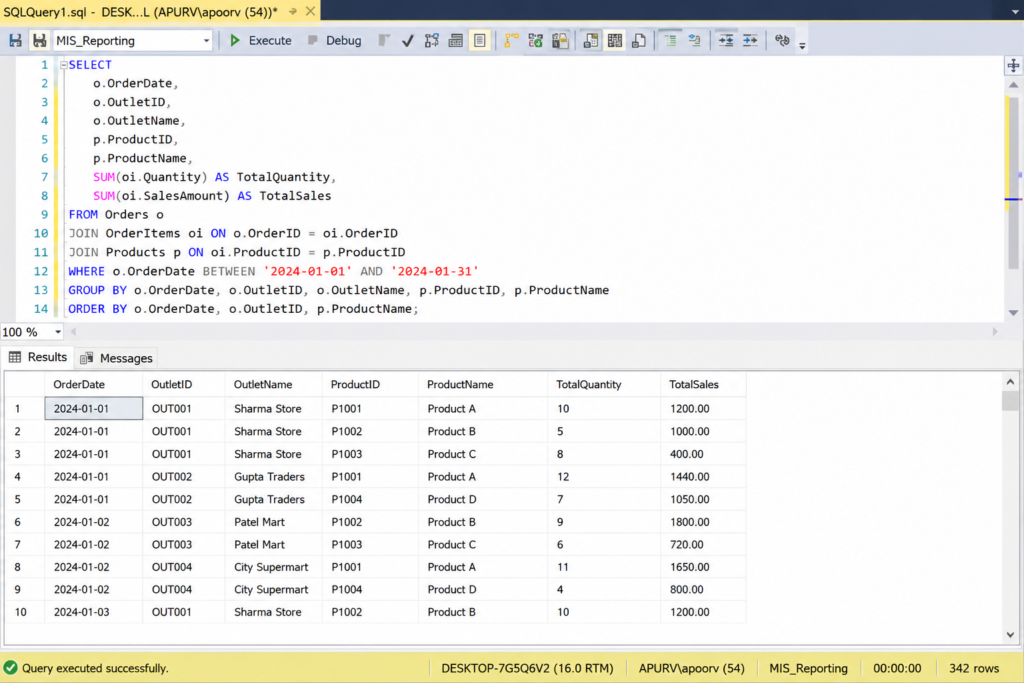Click the TotalSales column header
This screenshot has height=683, width=1024.
point(703,385)
